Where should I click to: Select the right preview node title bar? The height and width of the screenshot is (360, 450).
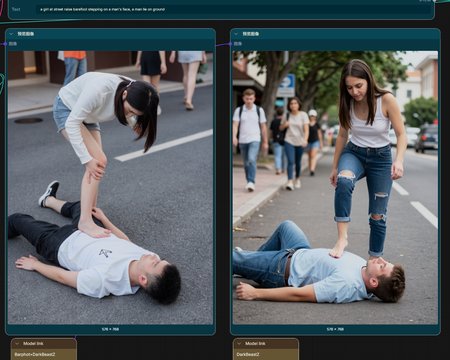pos(335,34)
